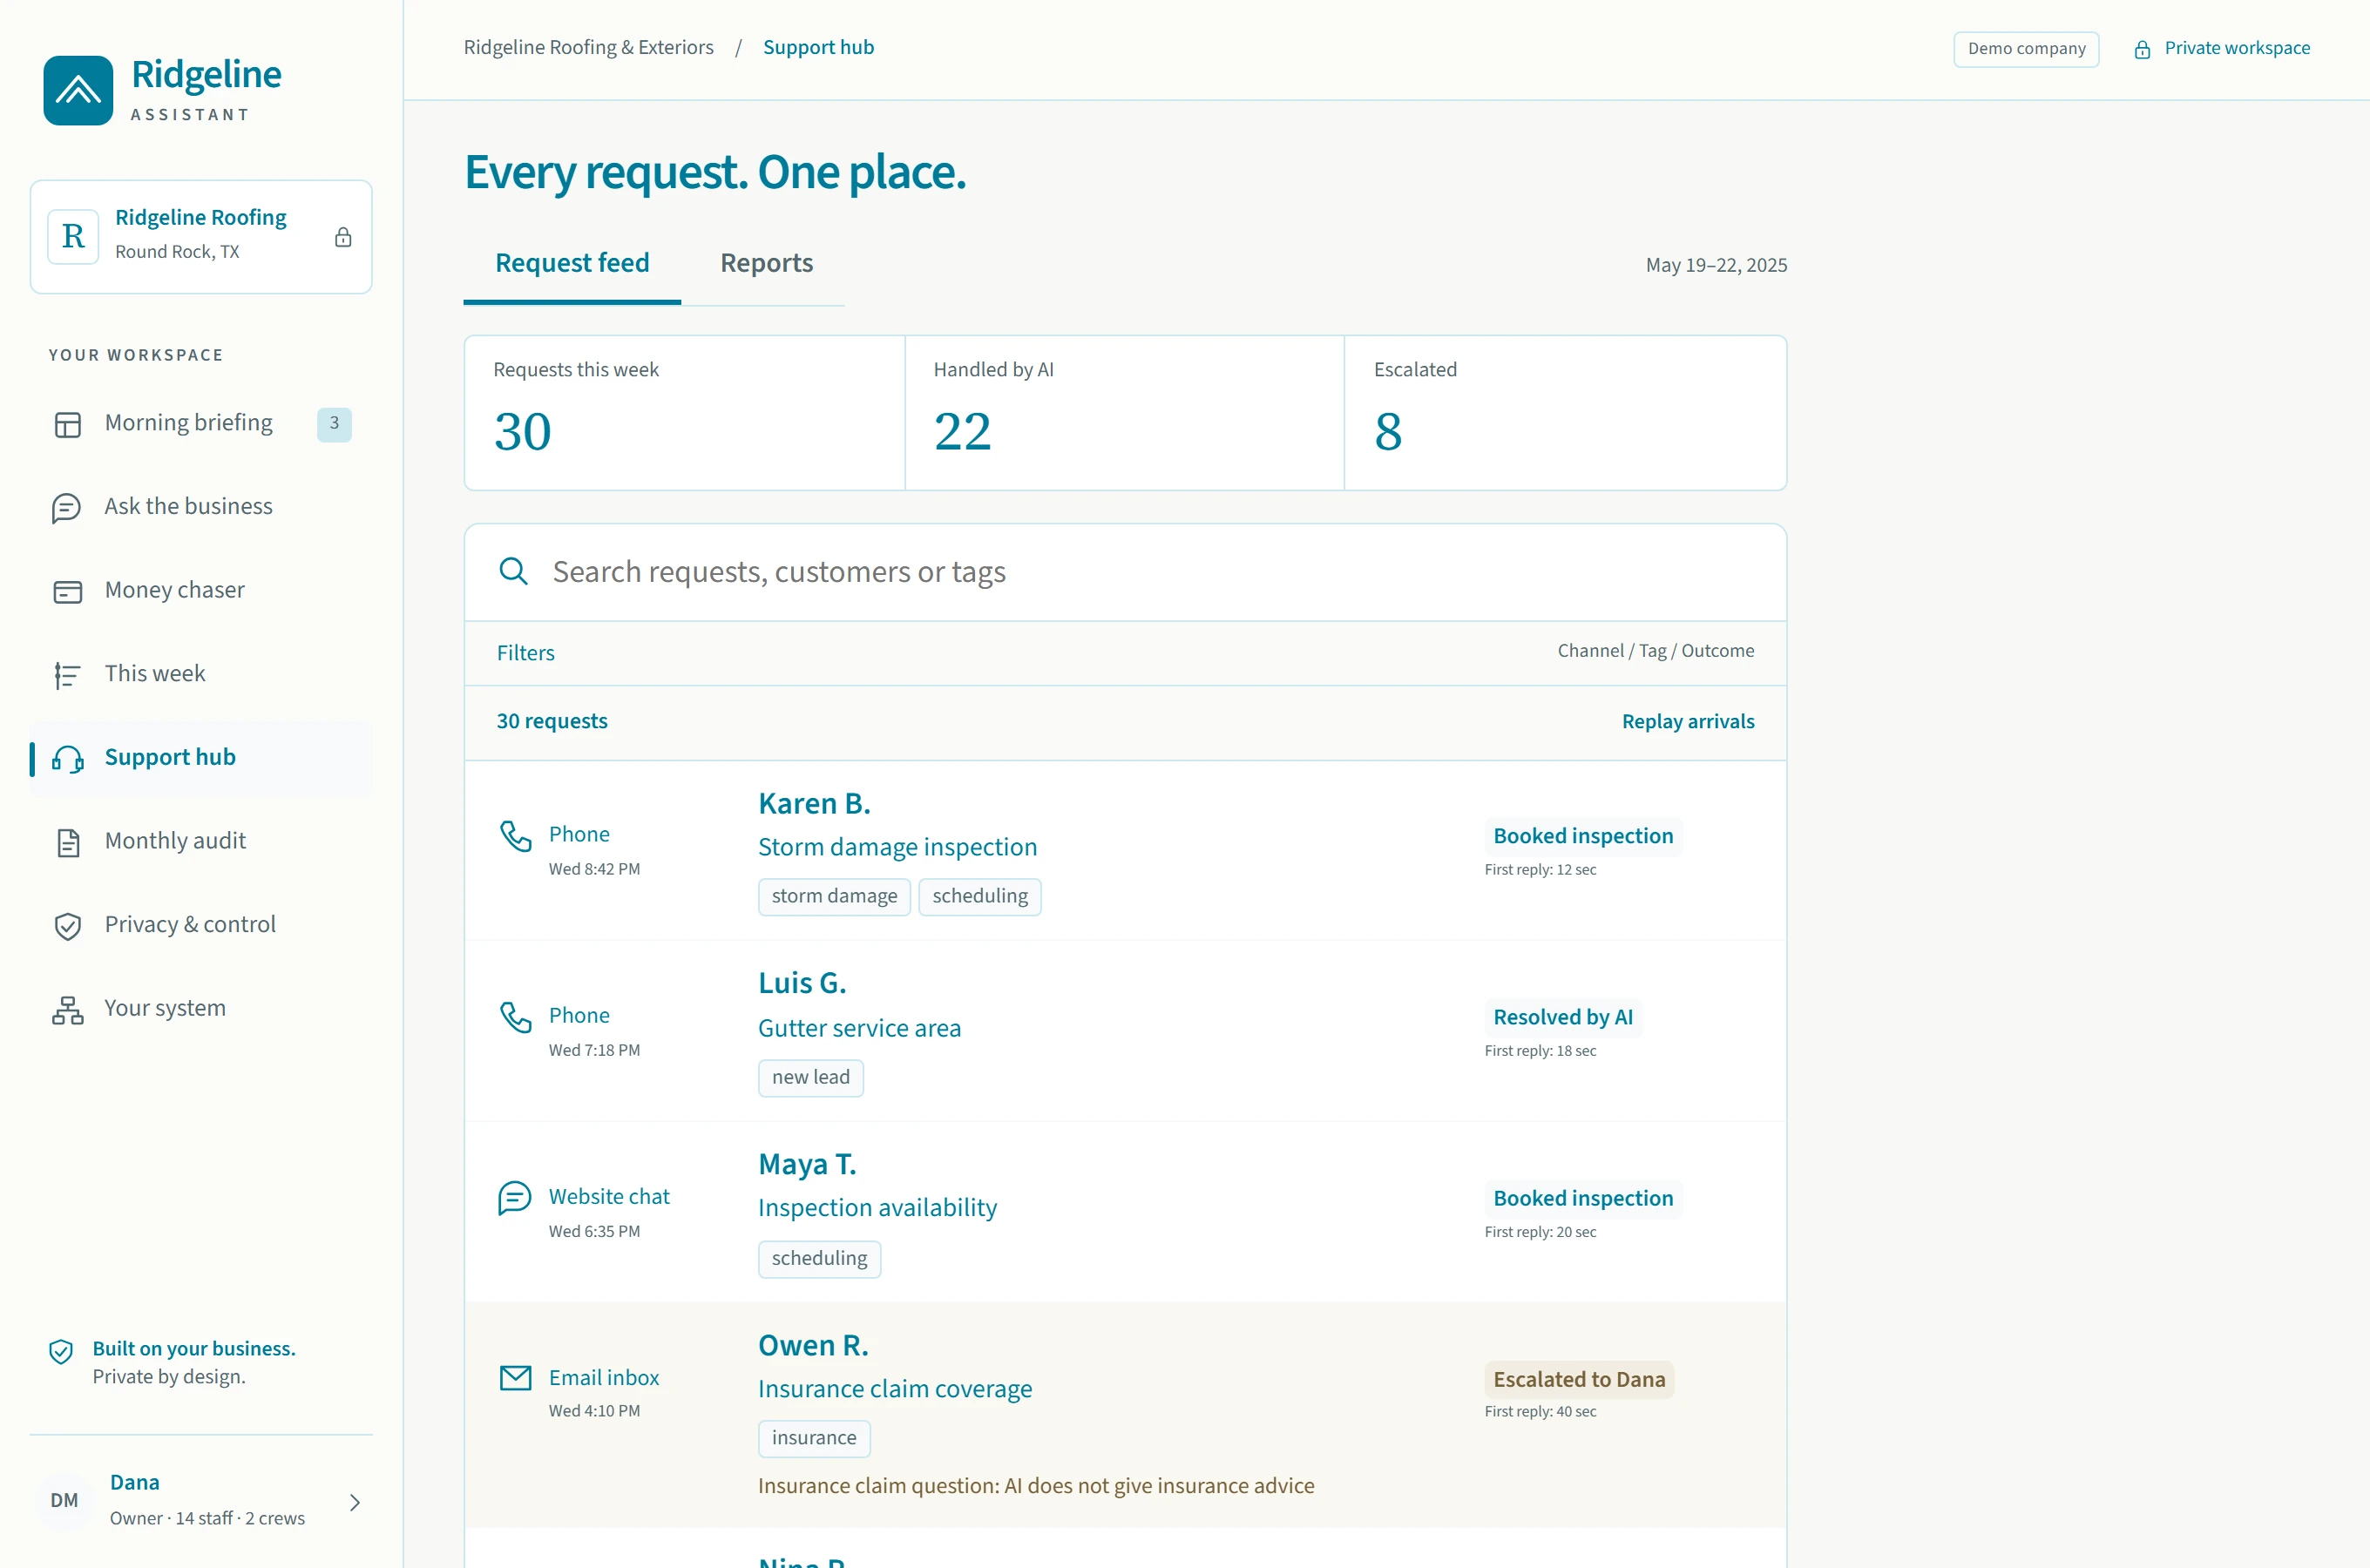Open the Channel / Tag / Outcome filter options
The height and width of the screenshot is (1568, 2370).
click(1655, 651)
